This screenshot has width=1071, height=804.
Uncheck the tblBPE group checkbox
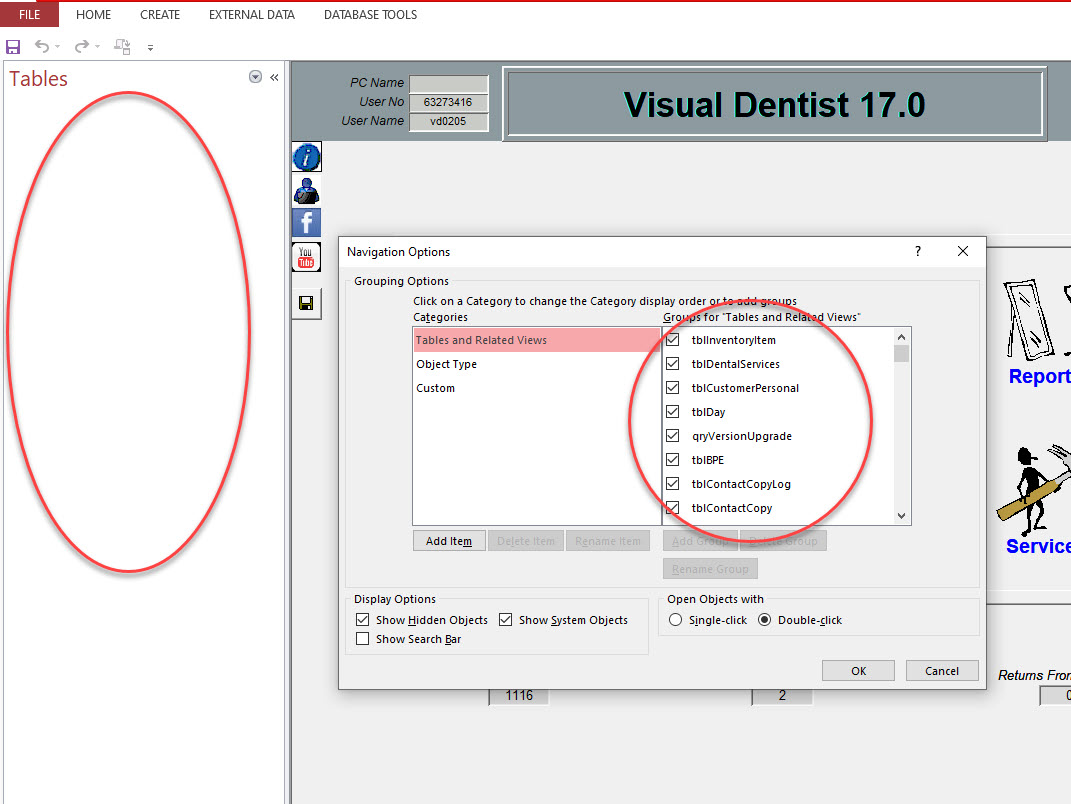pyautogui.click(x=673, y=459)
